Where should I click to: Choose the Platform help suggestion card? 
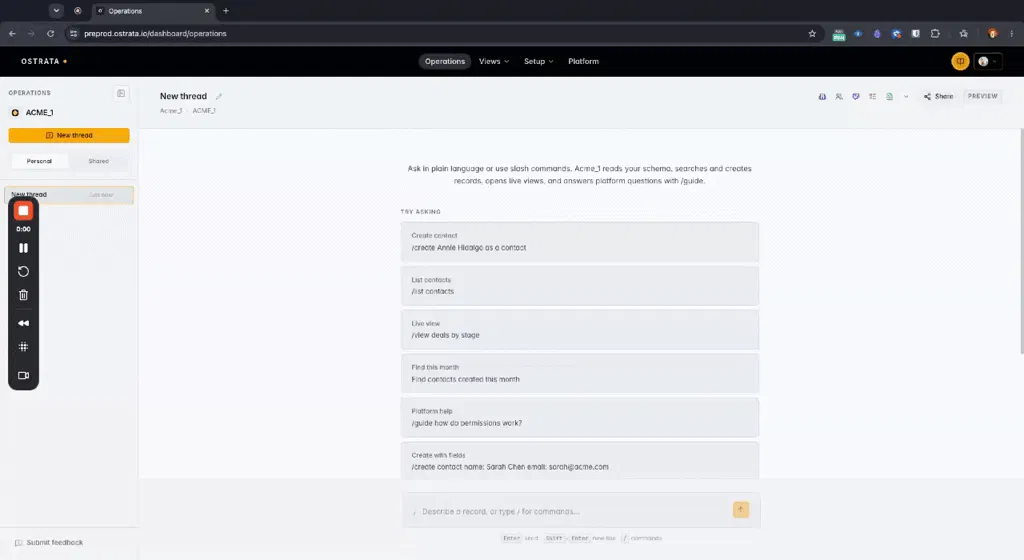tap(580, 417)
